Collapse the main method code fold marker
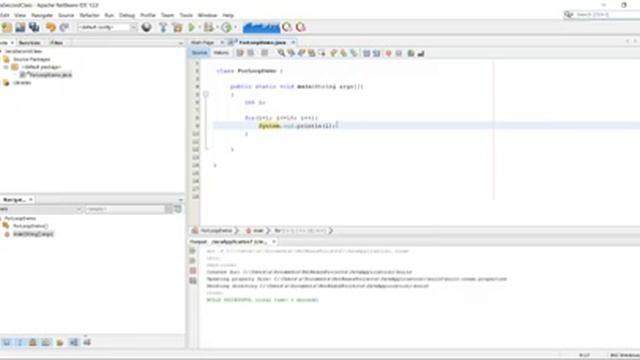The image size is (640, 360). pos(206,94)
